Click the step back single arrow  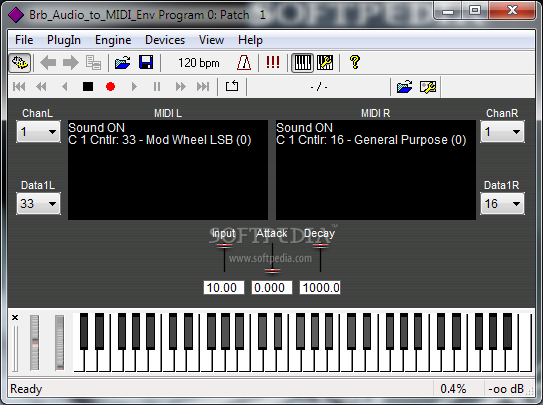[x=64, y=86]
